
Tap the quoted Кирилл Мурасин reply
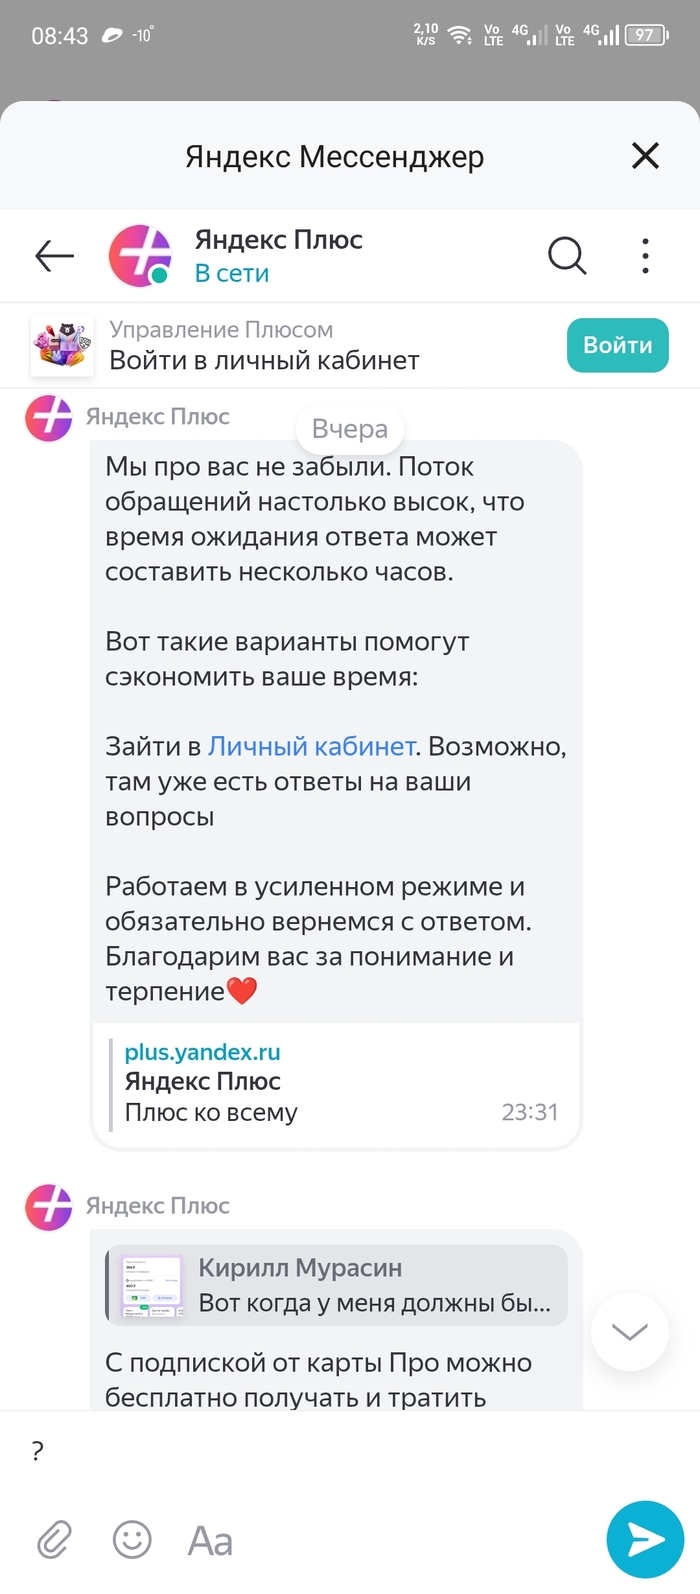pos(336,1285)
